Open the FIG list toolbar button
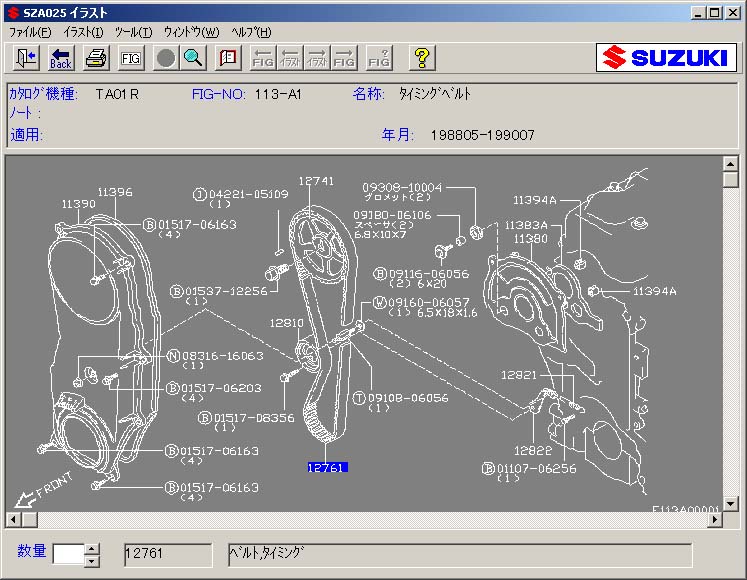Viewport: 747px width, 580px height. click(131, 58)
